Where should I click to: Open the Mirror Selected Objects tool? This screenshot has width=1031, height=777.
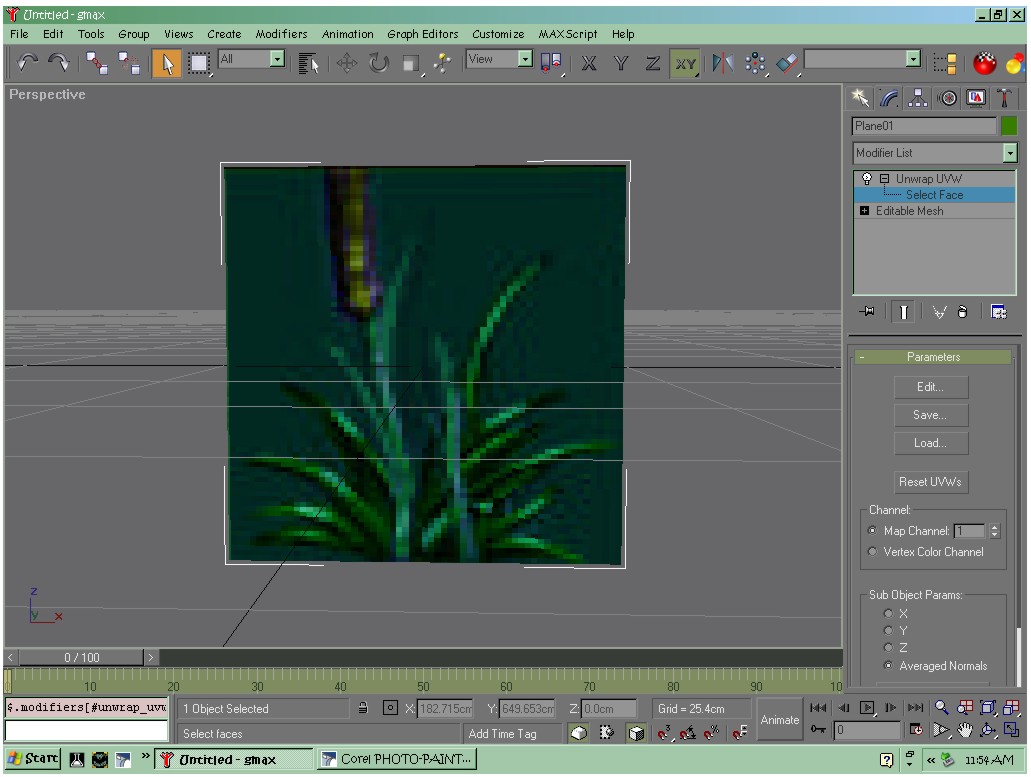click(x=723, y=63)
